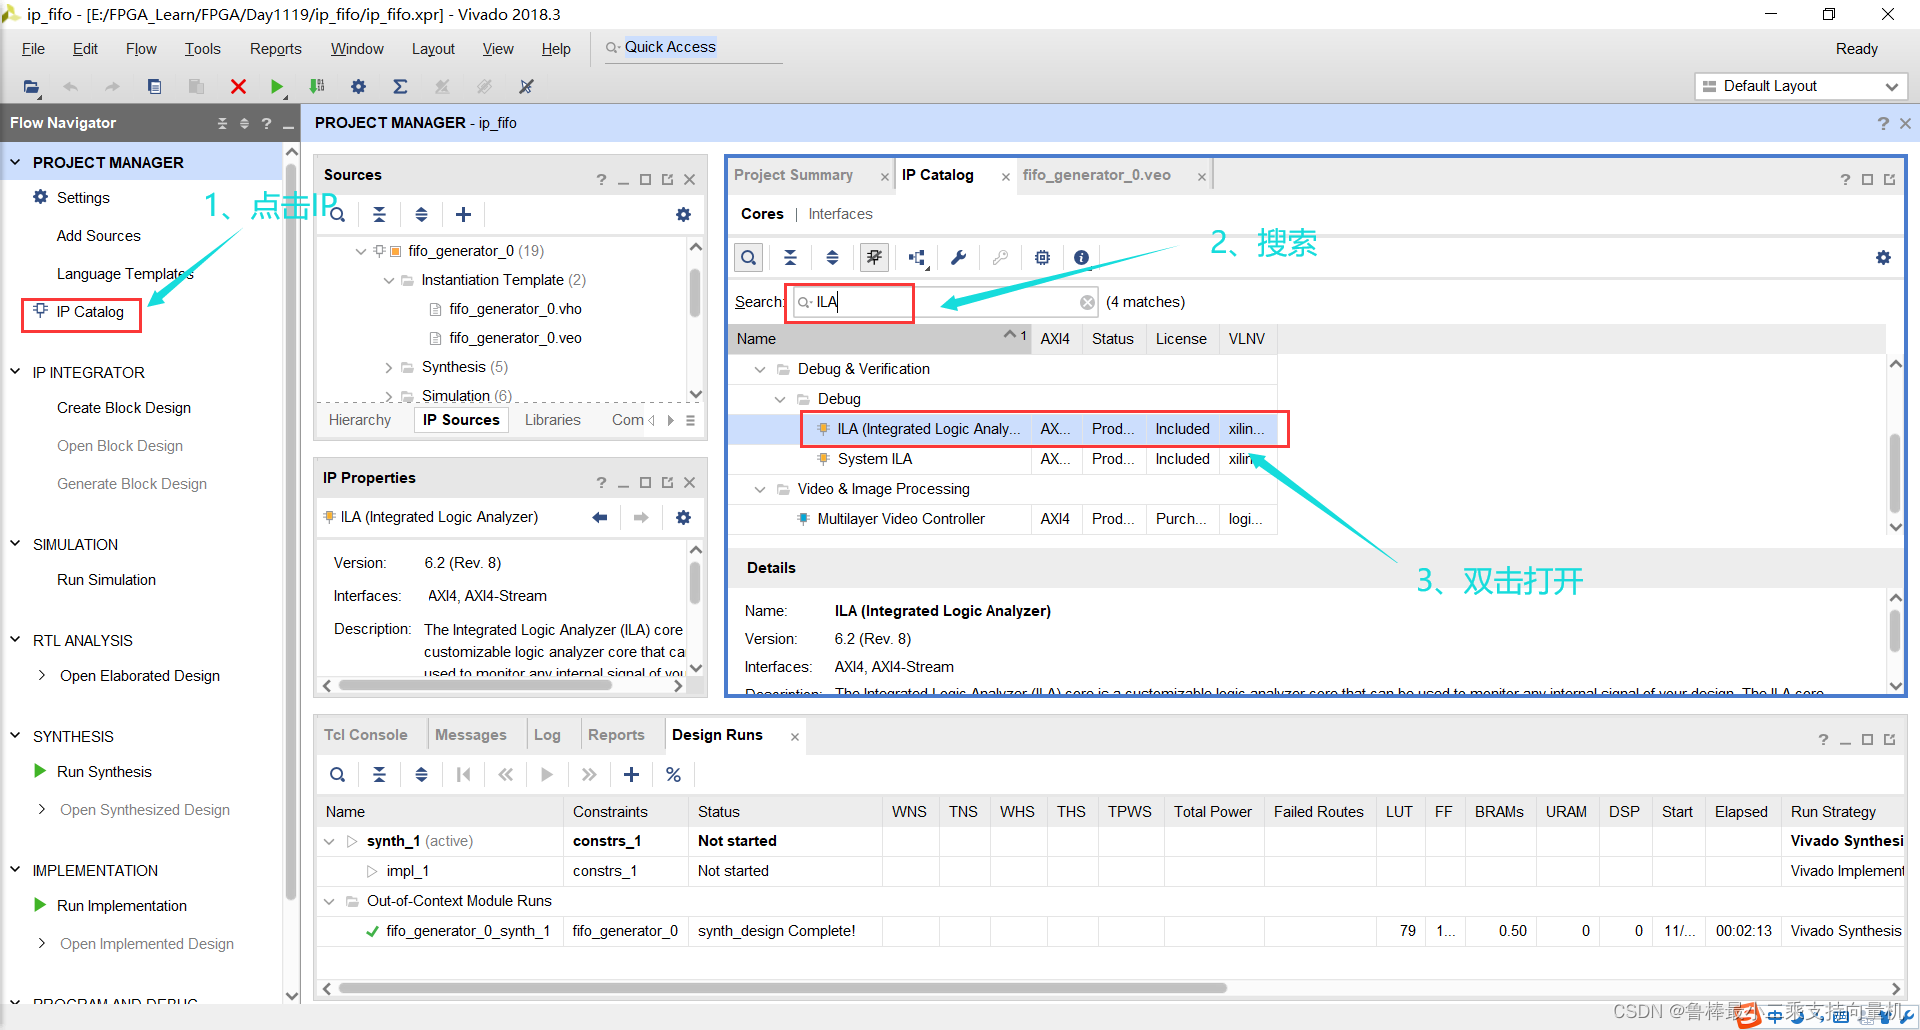Image resolution: width=1920 pixels, height=1030 pixels.
Task: Open IP Properties settings gear
Action: [683, 517]
